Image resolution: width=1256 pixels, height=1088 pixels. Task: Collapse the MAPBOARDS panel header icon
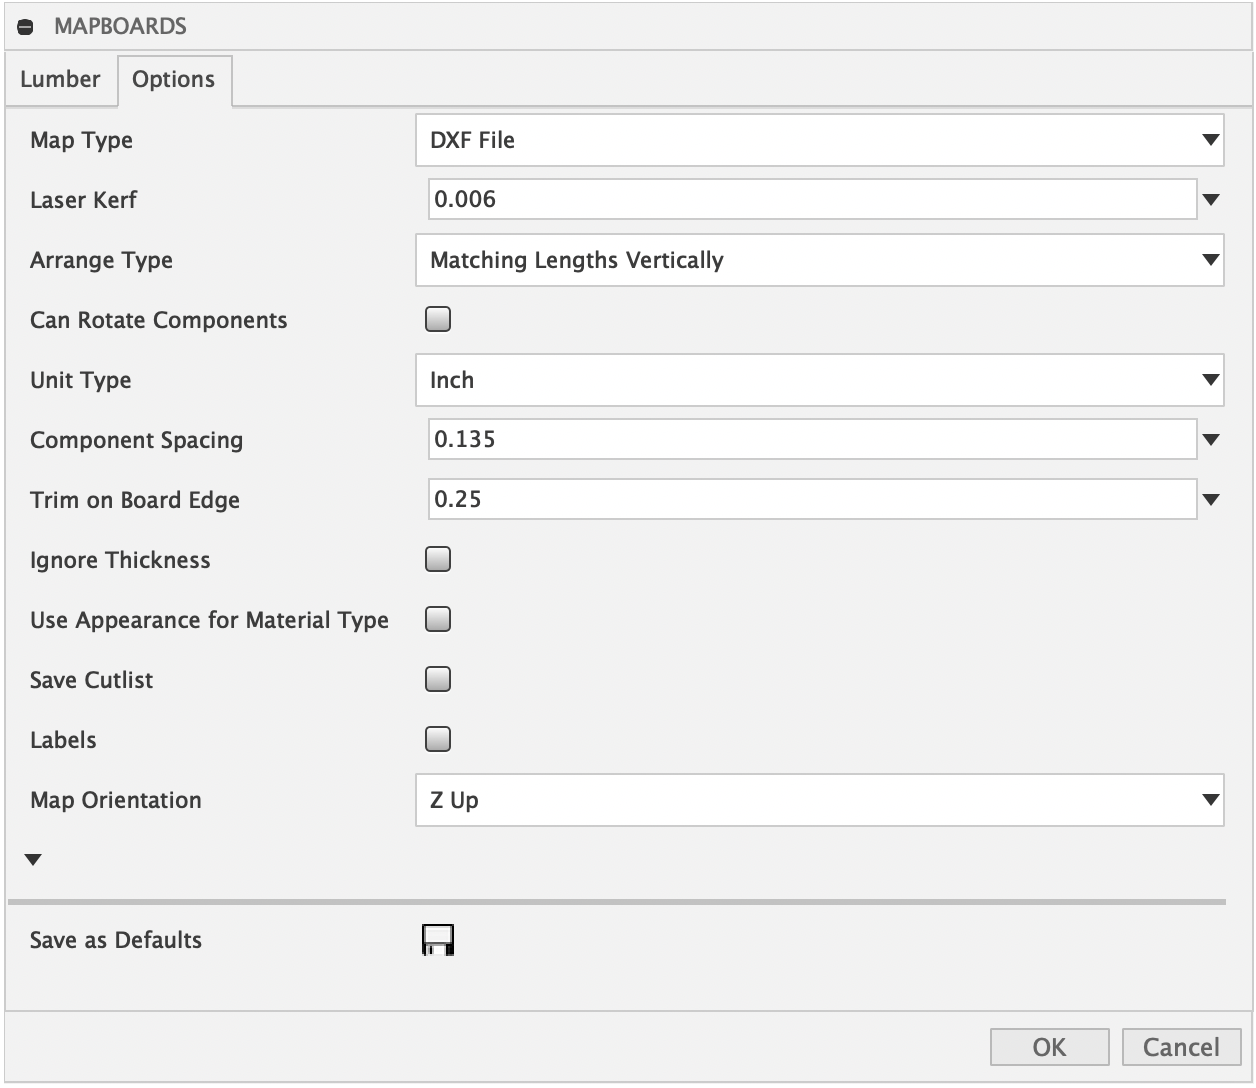point(27,28)
